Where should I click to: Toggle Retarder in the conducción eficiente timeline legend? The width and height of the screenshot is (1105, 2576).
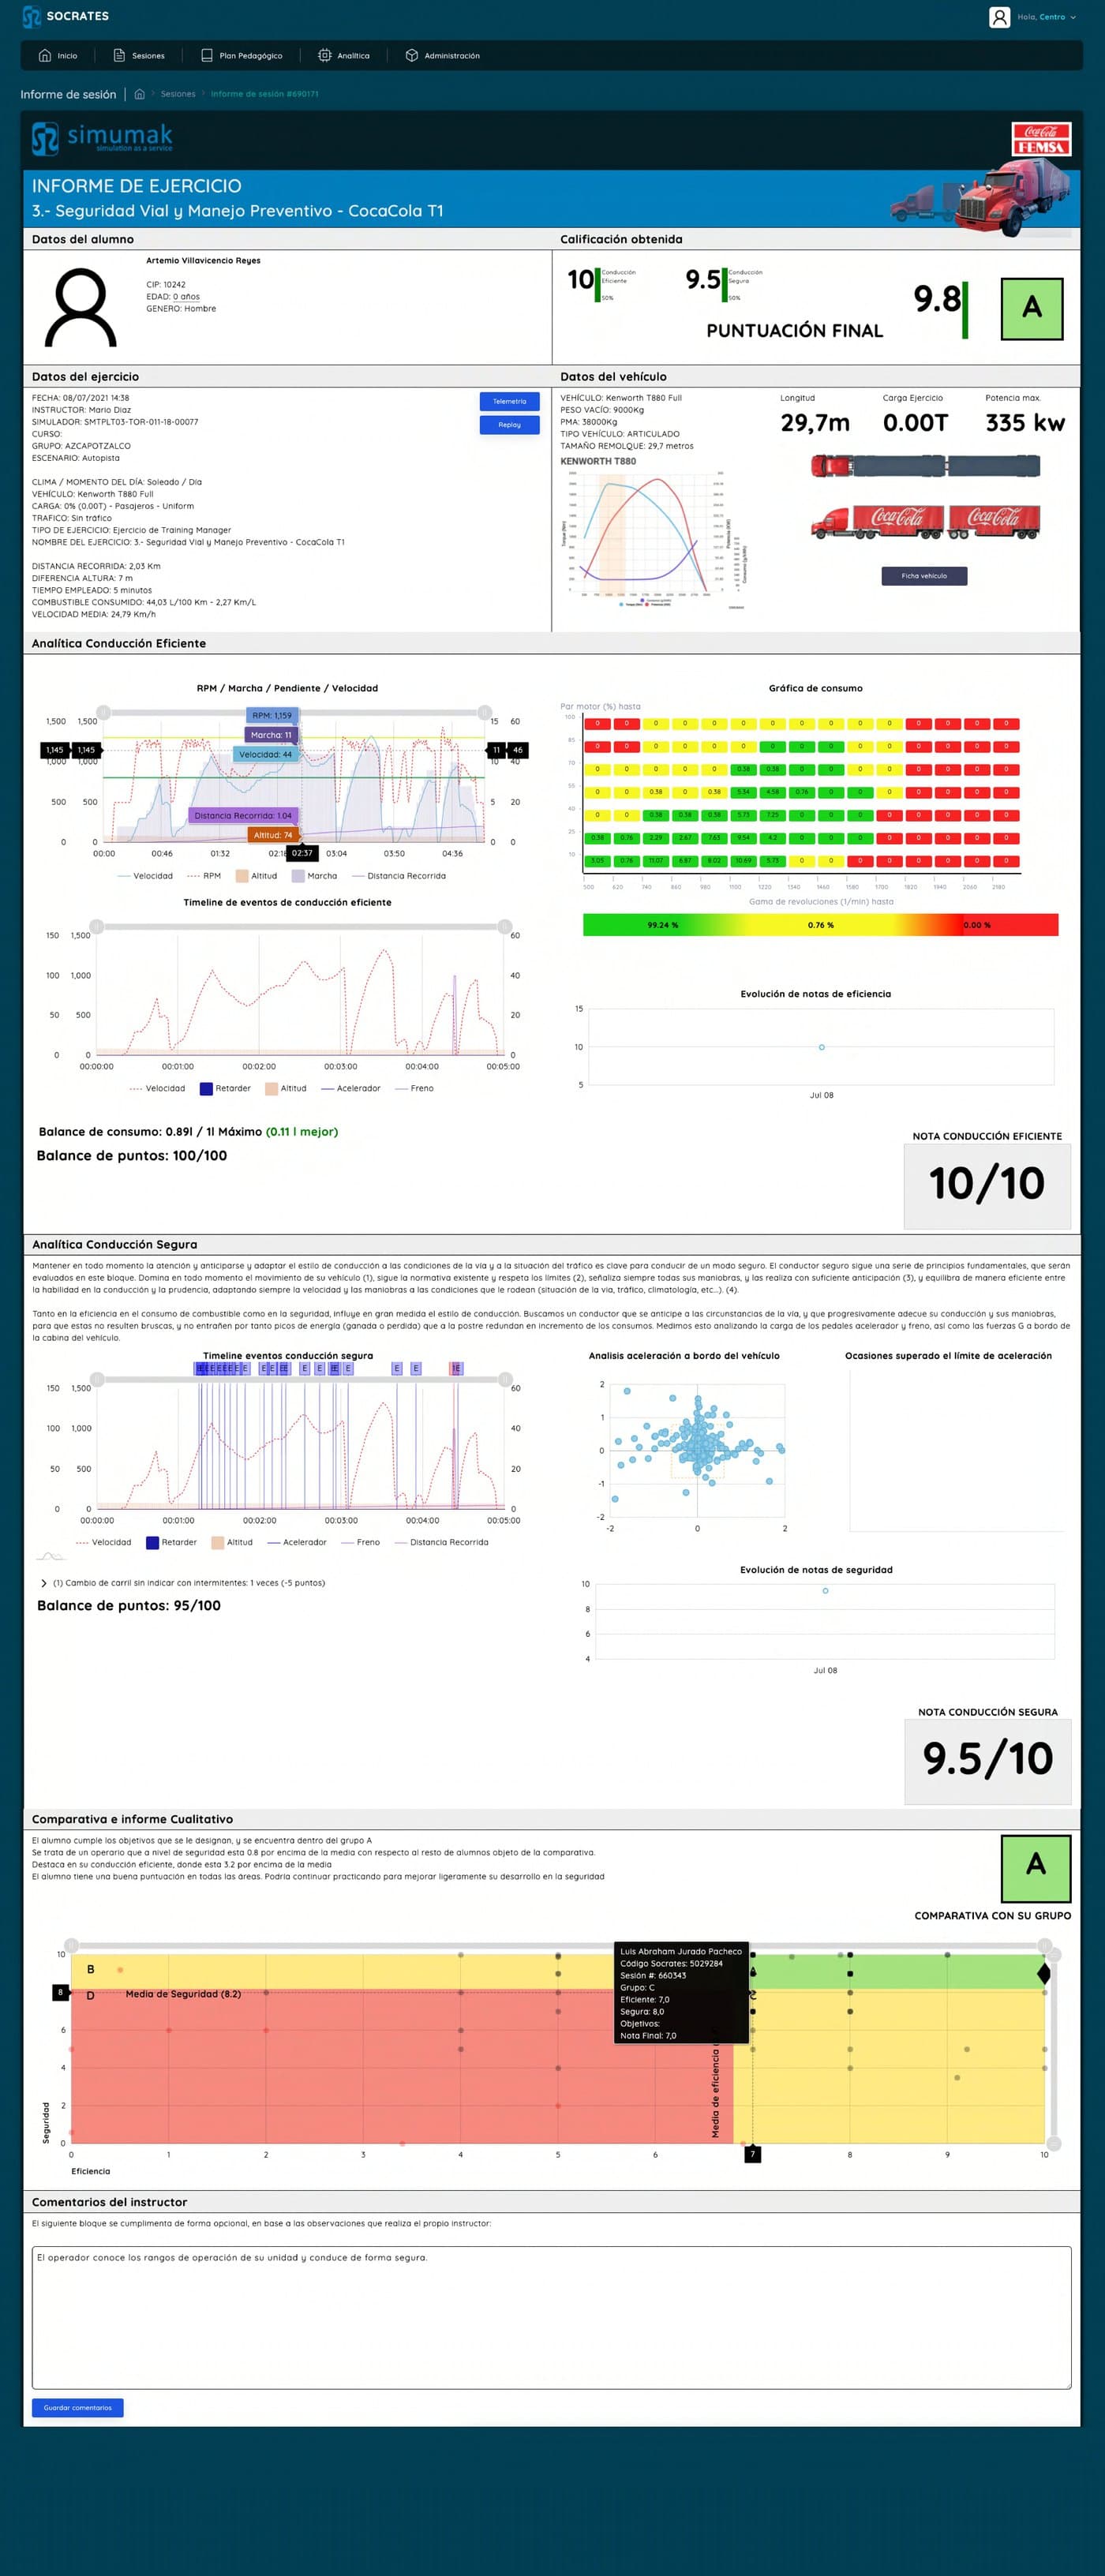click(x=225, y=1089)
